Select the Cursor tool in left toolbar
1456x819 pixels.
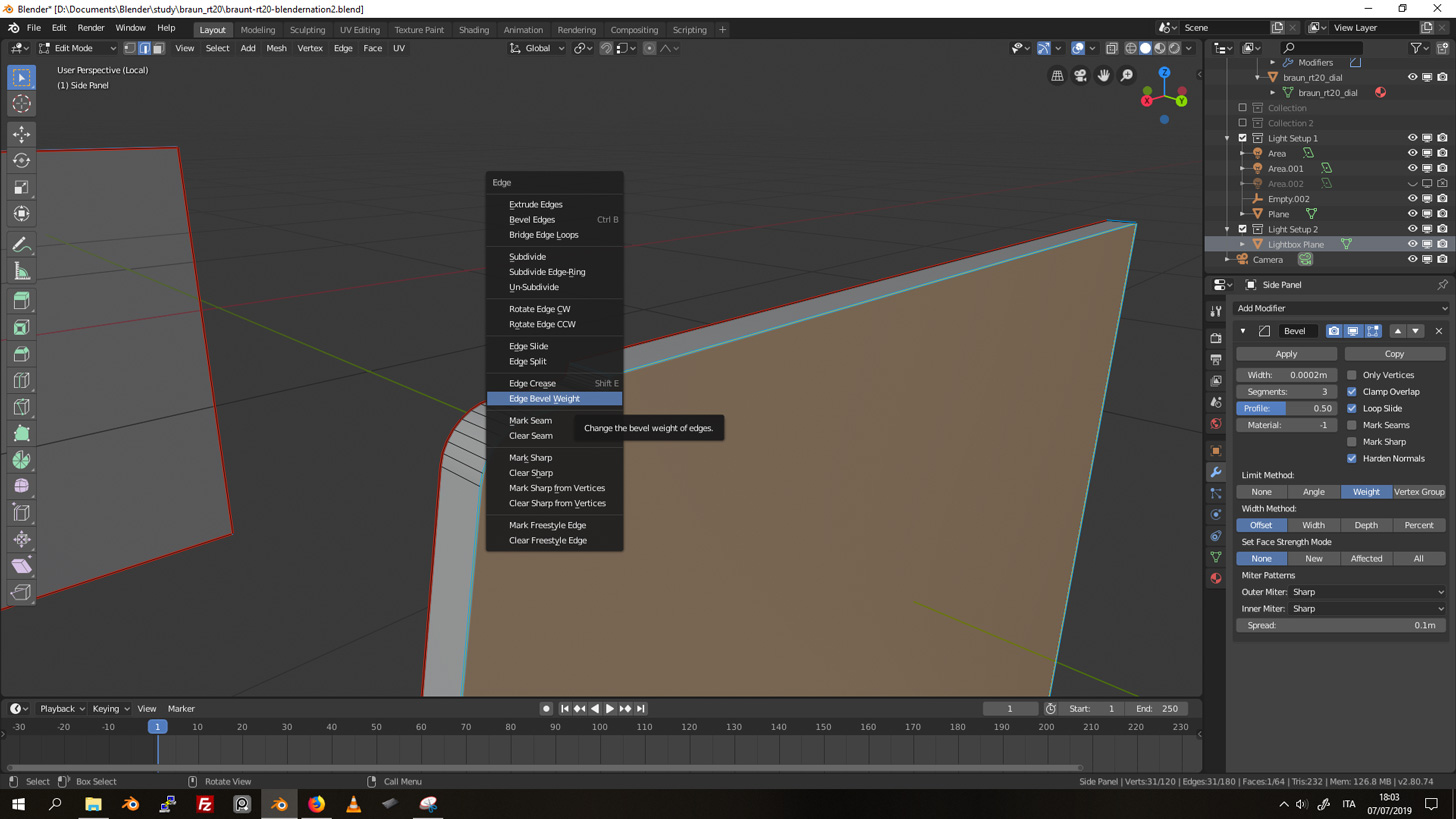click(21, 104)
